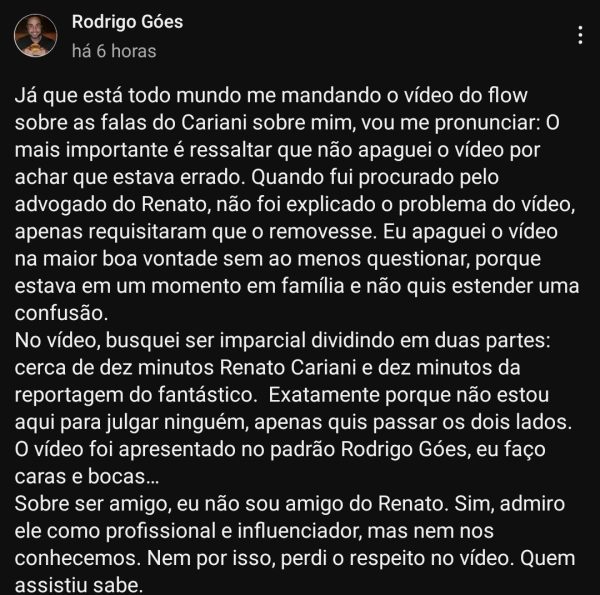Image resolution: width=600 pixels, height=595 pixels.
Task: Click the phrase 'padrão Rodrigo Góes'
Action: pos(369,449)
